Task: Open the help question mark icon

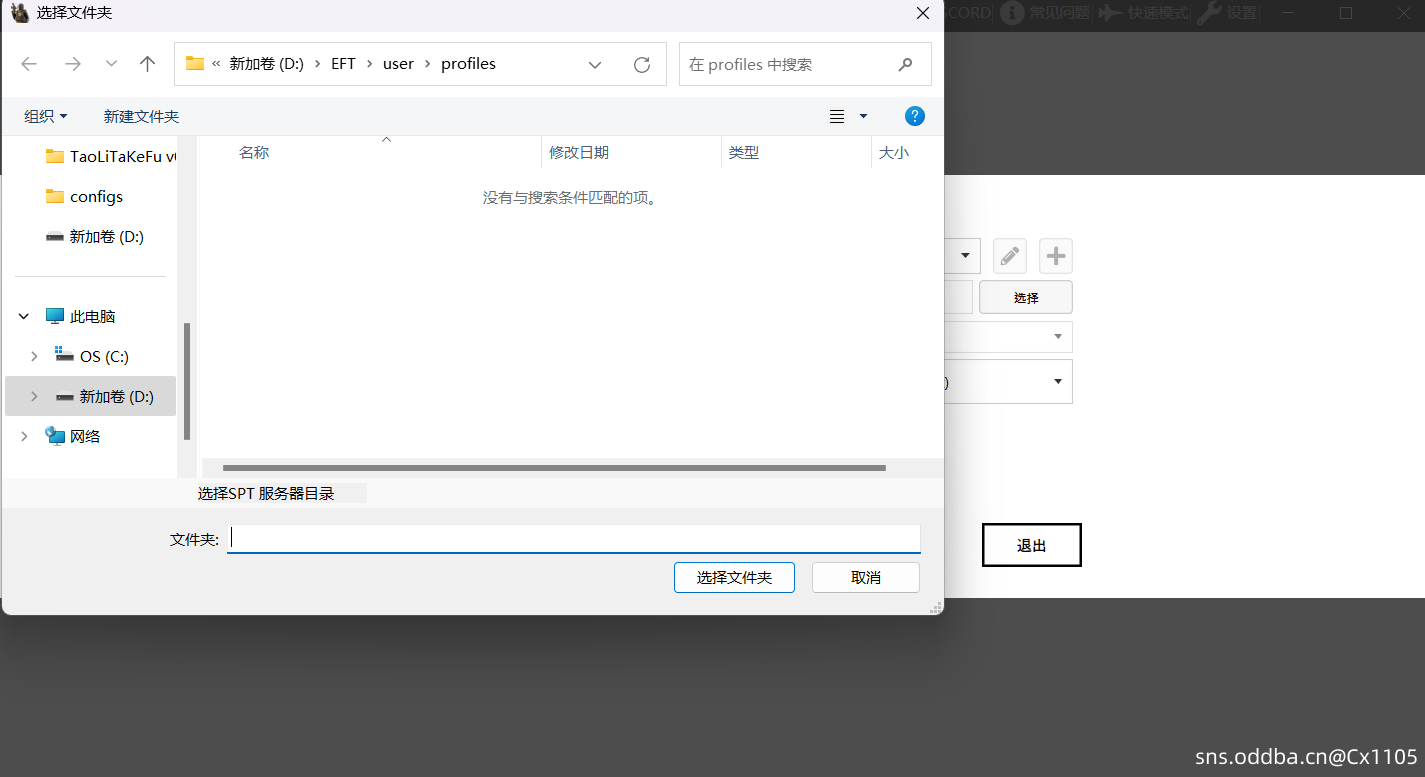Action: 914,116
